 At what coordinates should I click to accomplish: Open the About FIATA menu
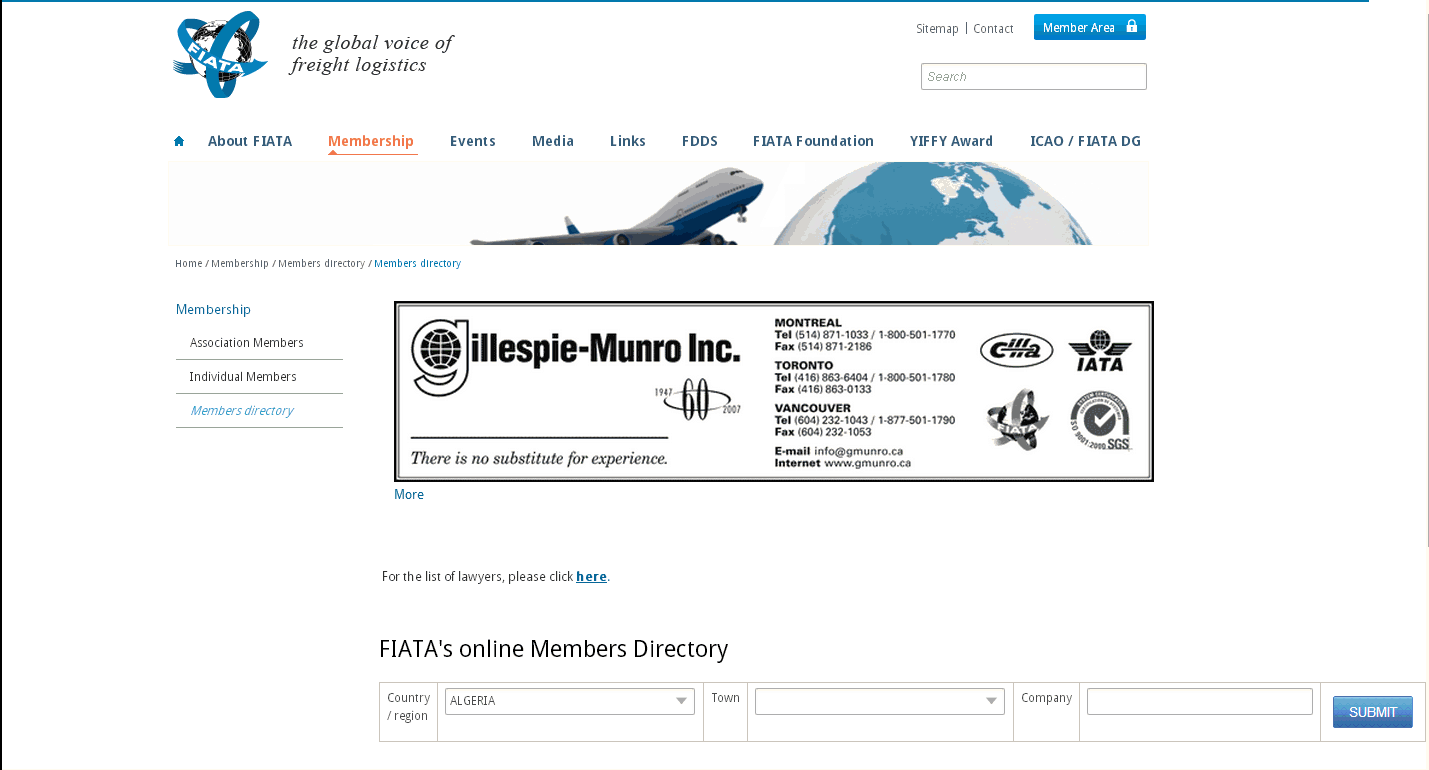click(x=250, y=141)
